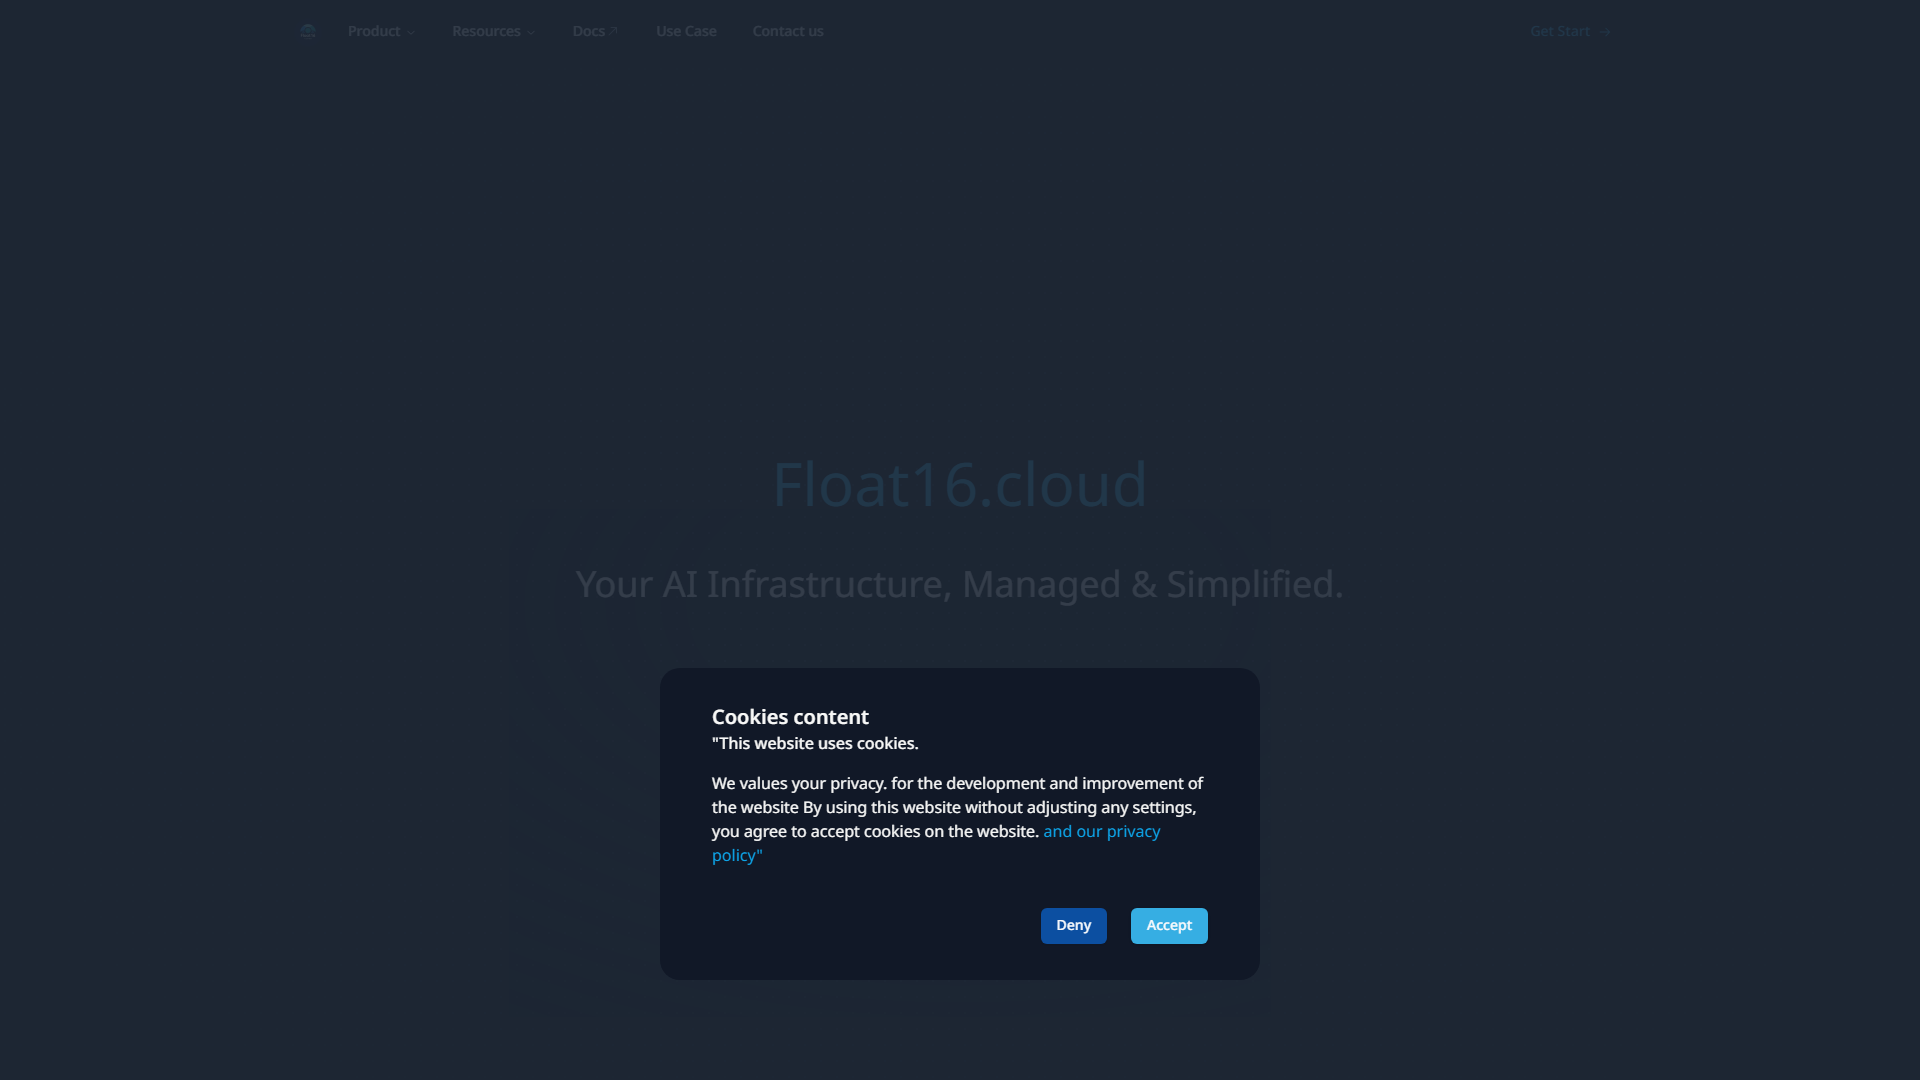The width and height of the screenshot is (1920, 1080).
Task: Click the 'Cookies content' title
Action: click(790, 717)
